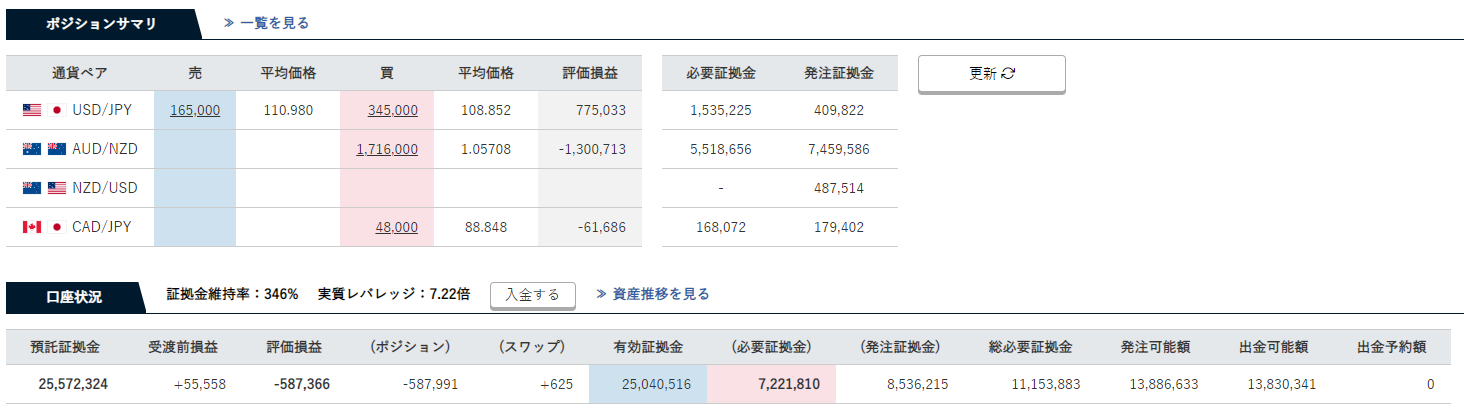This screenshot has width=1464, height=417.
Task: Click the Canada flag in the CAD/JPY row
Action: pyautogui.click(x=31, y=227)
